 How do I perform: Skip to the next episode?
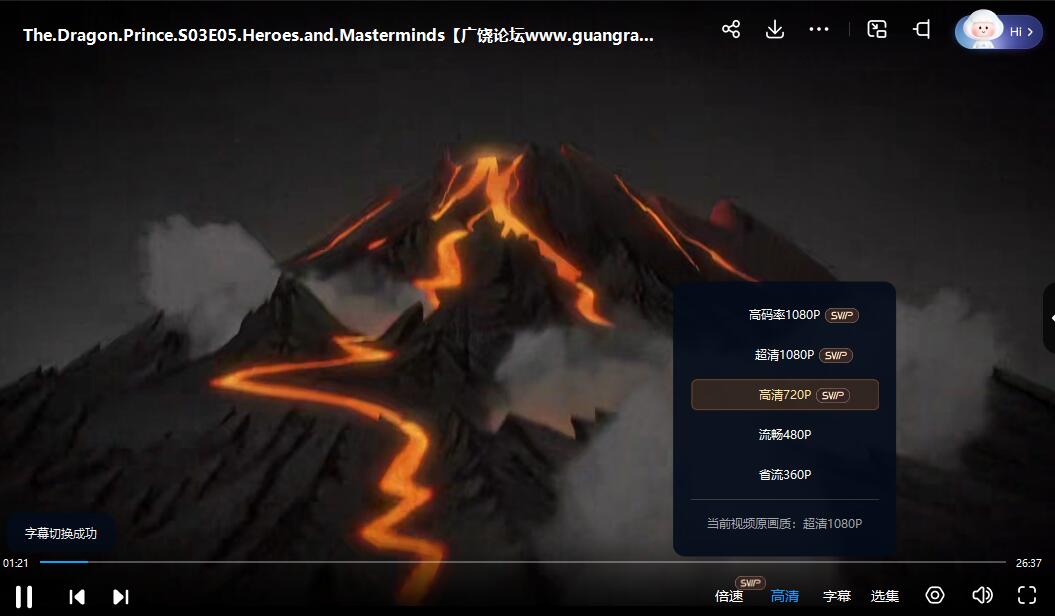[120, 596]
